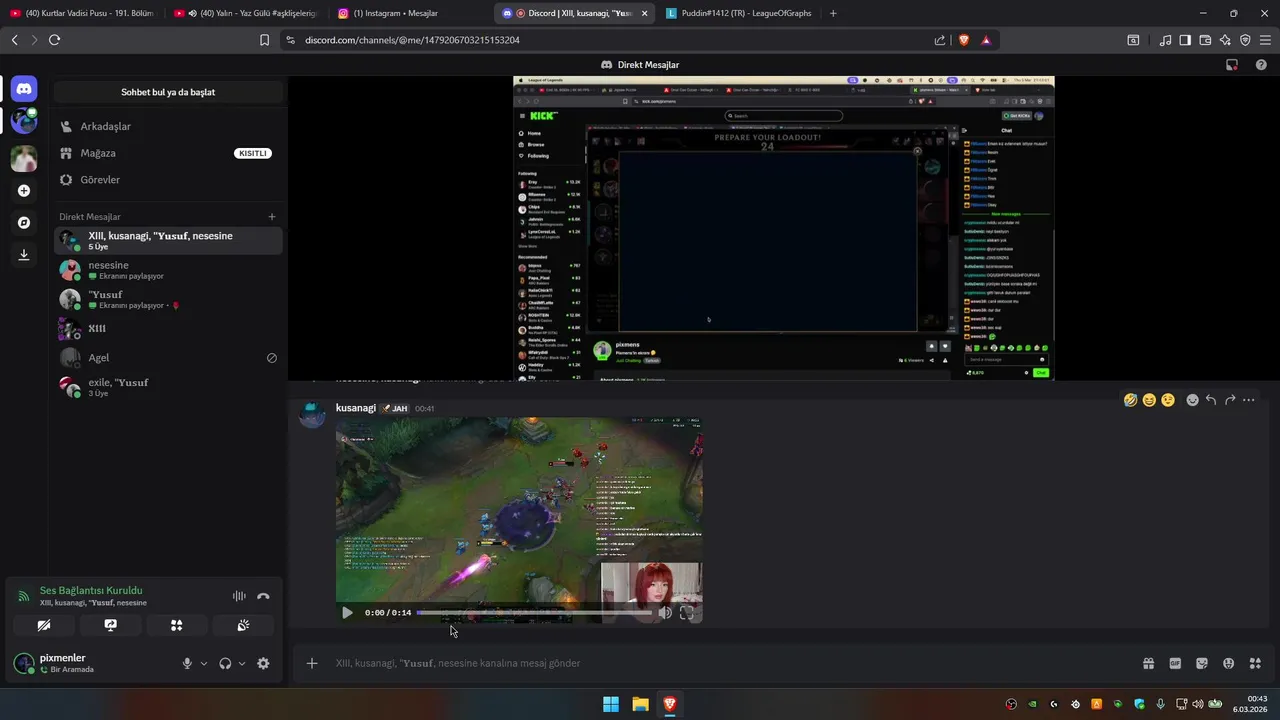Viewport: 1280px width, 720px height.
Task: Open the explore servers compass icon
Action: pos(24,223)
